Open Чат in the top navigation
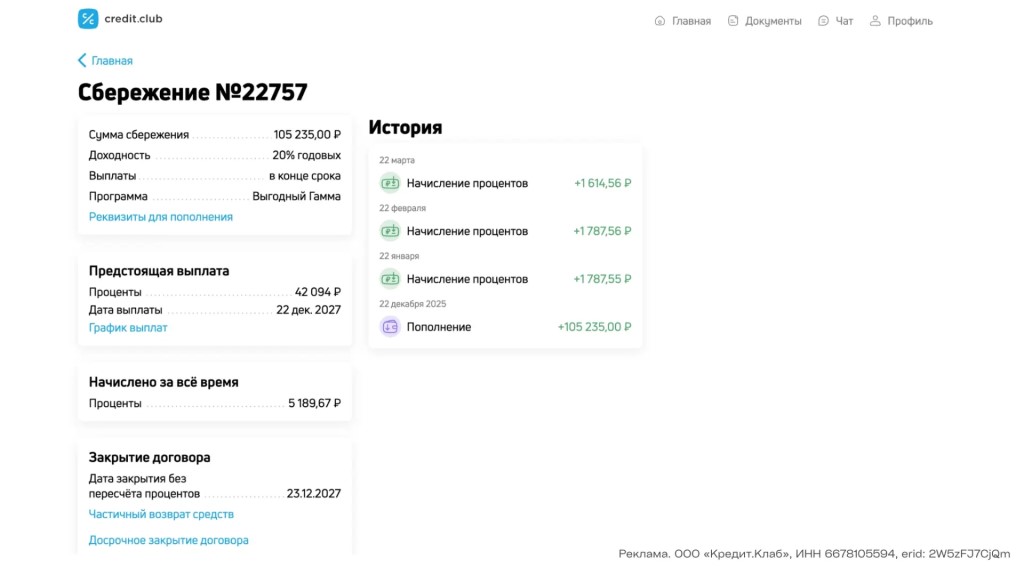 844,21
